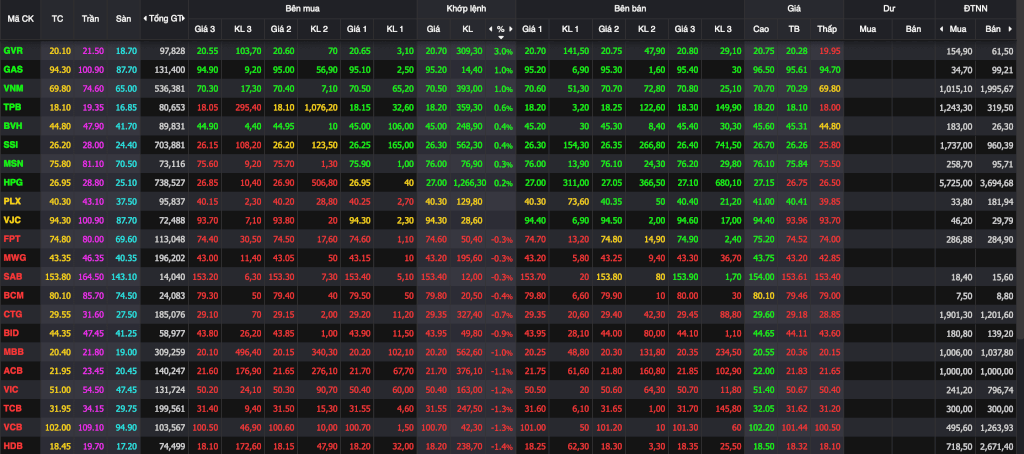This screenshot has width=1024, height=454.
Task: Sort by TC reference price header
Action: coord(57,19)
